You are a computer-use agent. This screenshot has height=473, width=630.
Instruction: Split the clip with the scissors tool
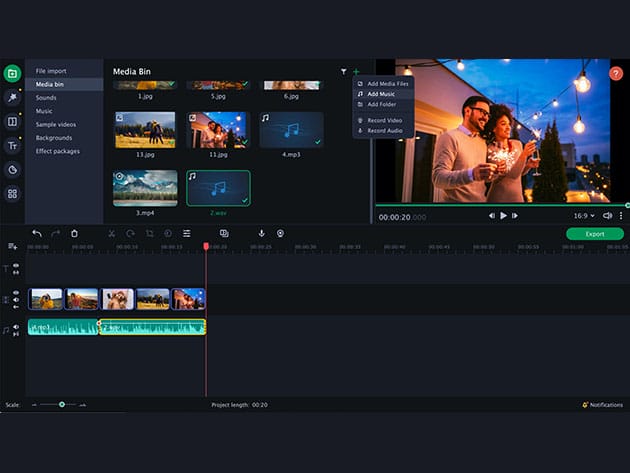(x=112, y=233)
